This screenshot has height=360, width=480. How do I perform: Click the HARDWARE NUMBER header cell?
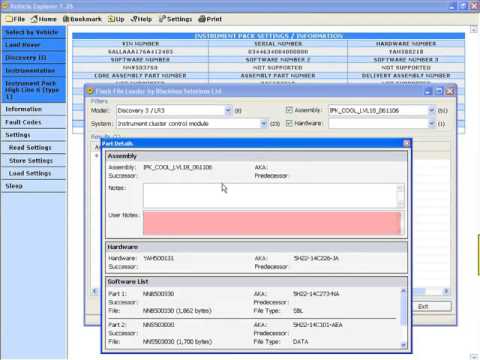[x=406, y=44]
